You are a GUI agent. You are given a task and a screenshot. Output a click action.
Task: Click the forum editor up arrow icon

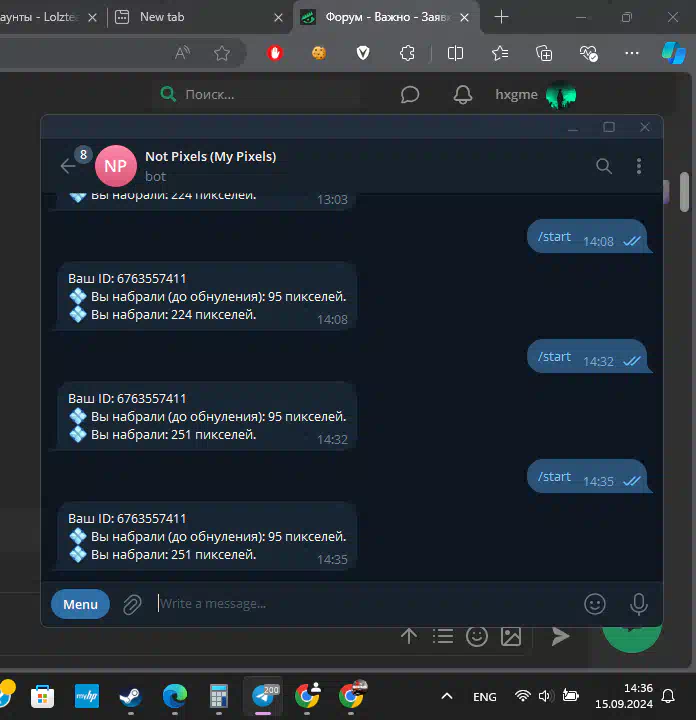tap(409, 636)
